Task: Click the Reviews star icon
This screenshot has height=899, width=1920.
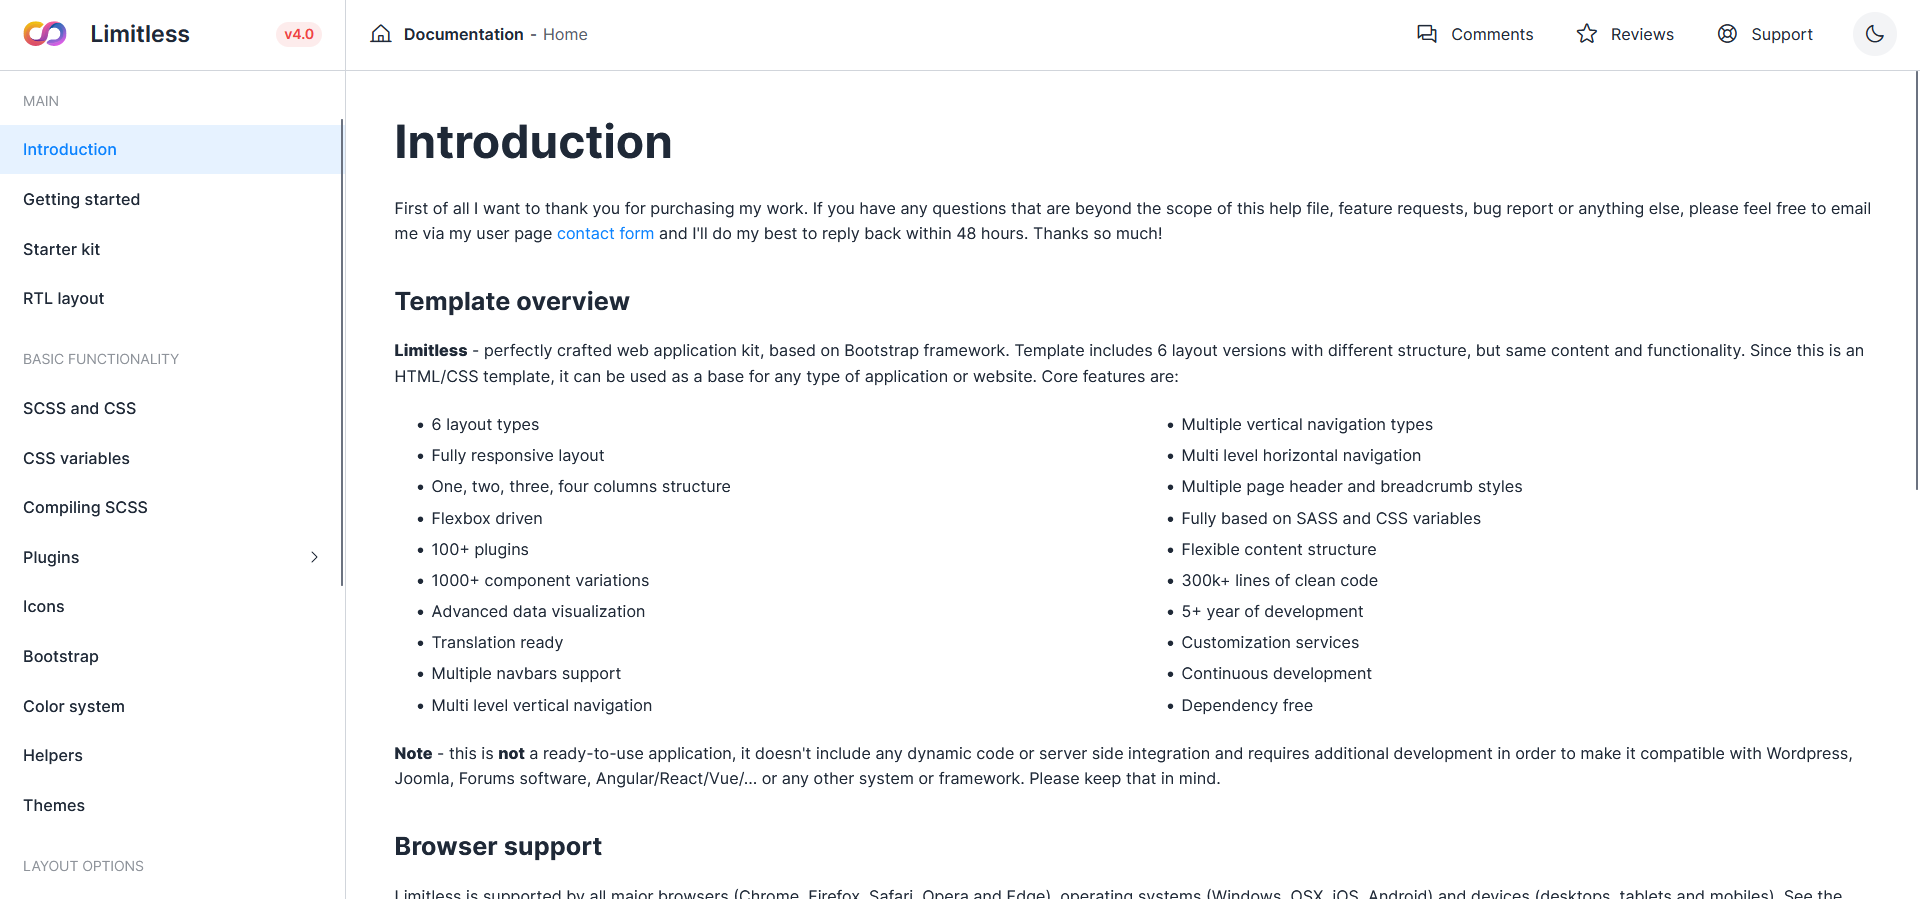Action: (1586, 33)
